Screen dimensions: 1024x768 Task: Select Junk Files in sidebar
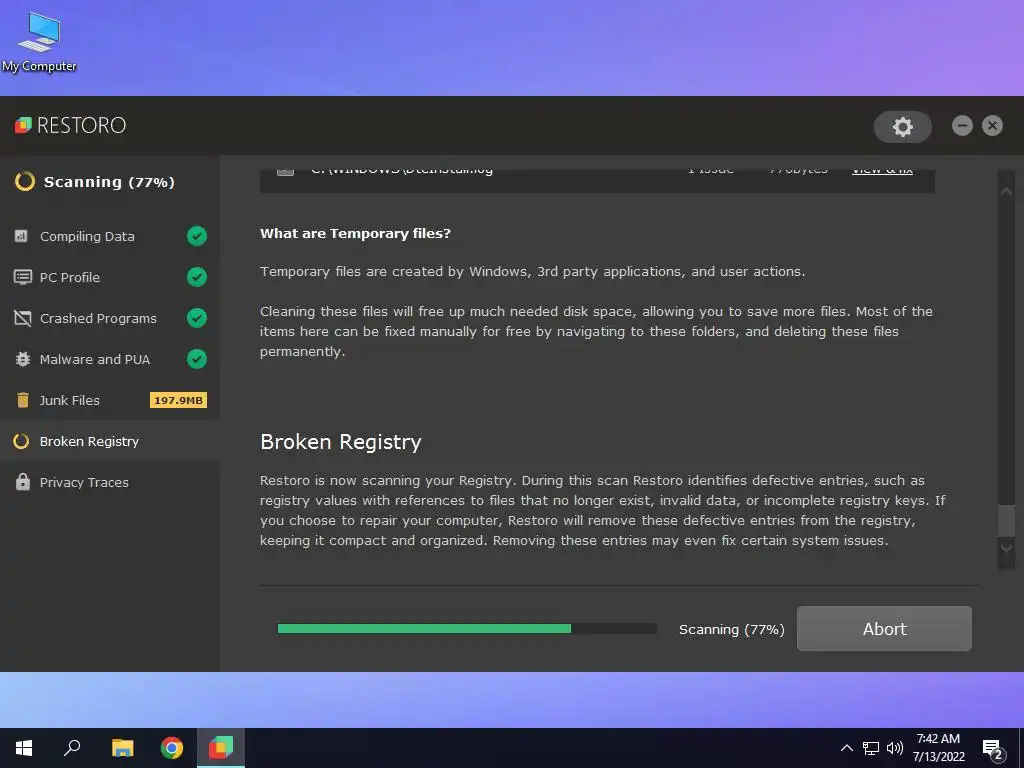(110, 400)
